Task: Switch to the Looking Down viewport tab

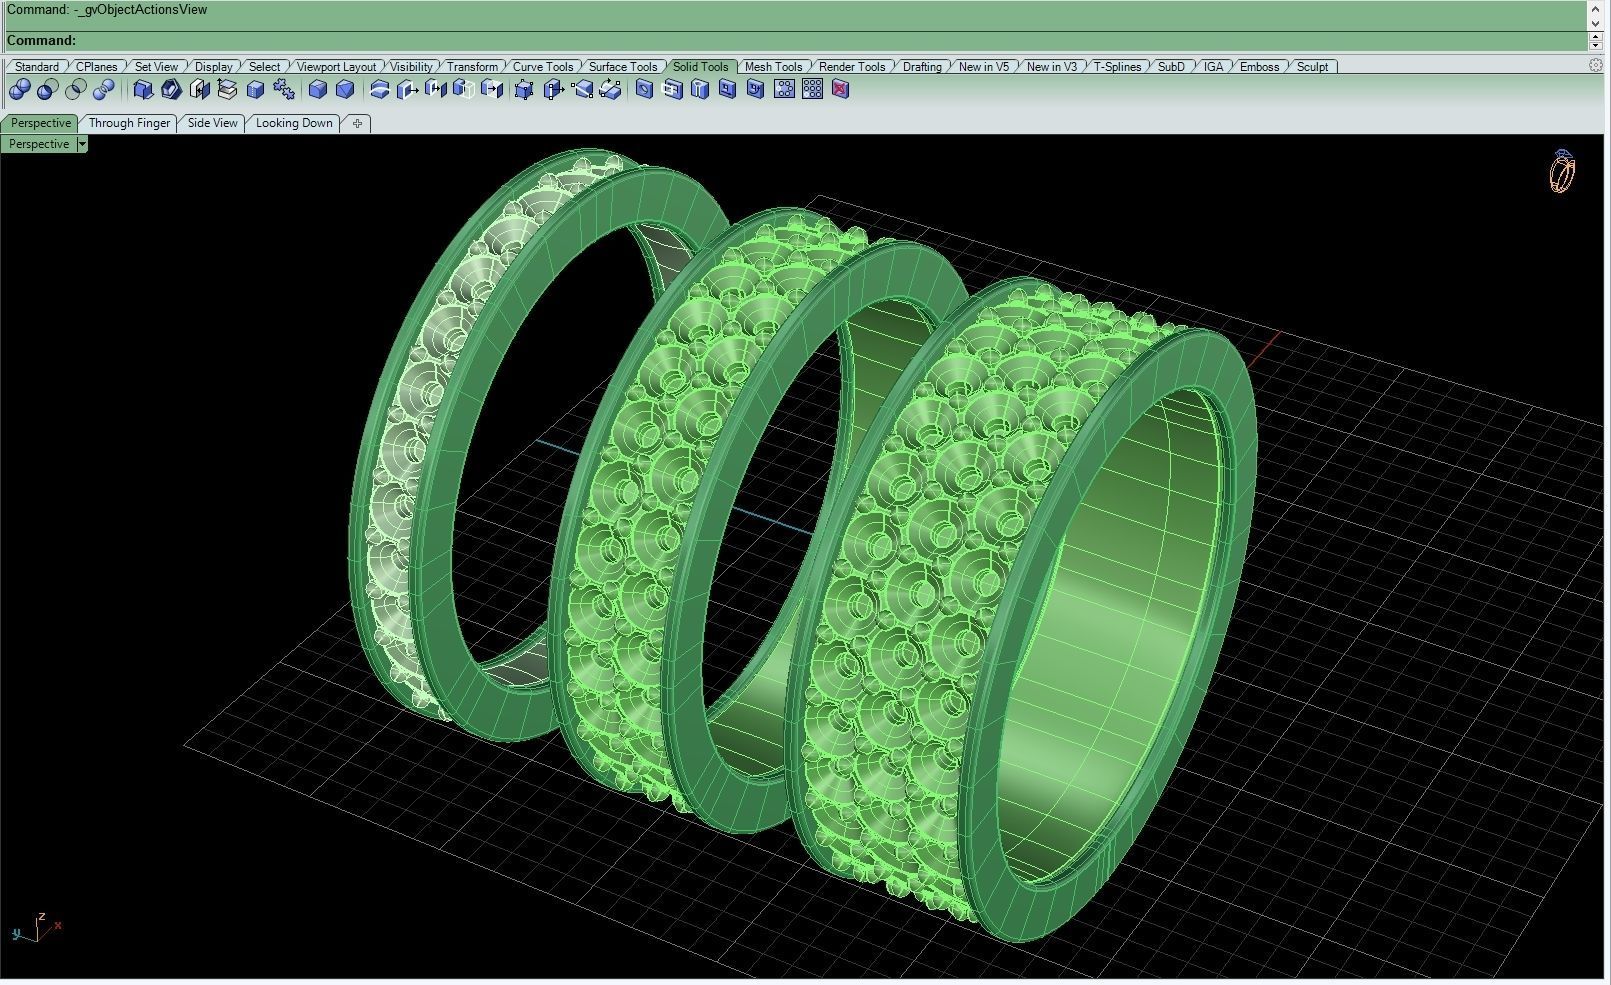Action: point(294,123)
